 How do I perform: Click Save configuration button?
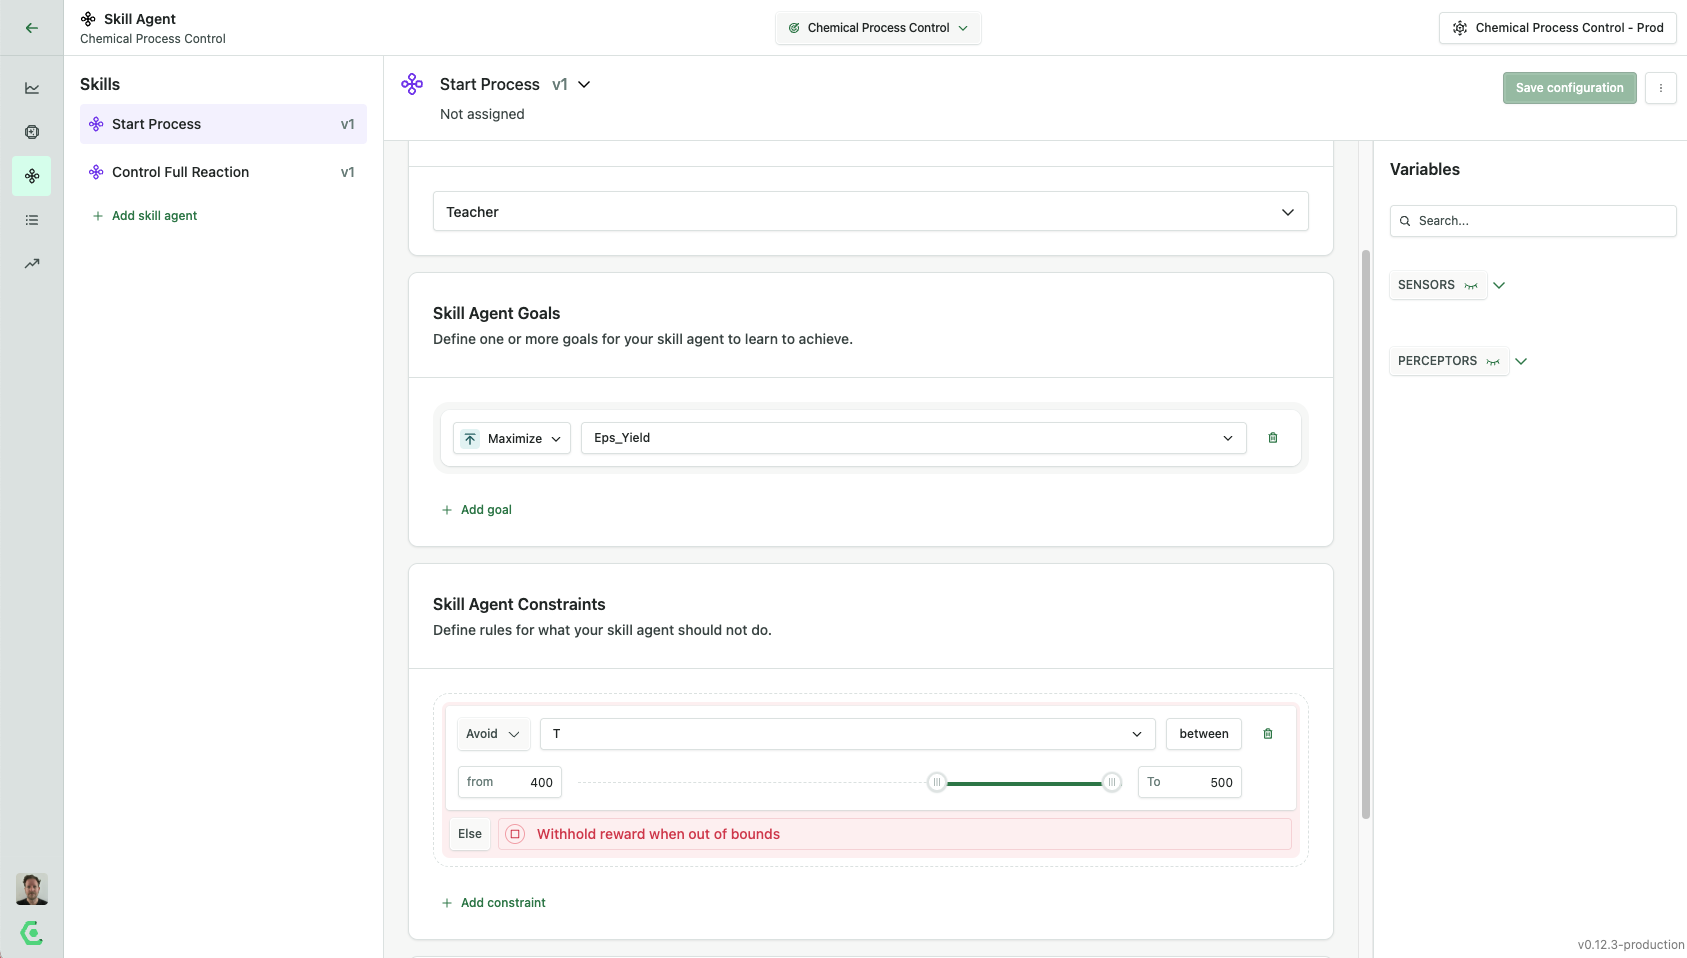point(1570,88)
